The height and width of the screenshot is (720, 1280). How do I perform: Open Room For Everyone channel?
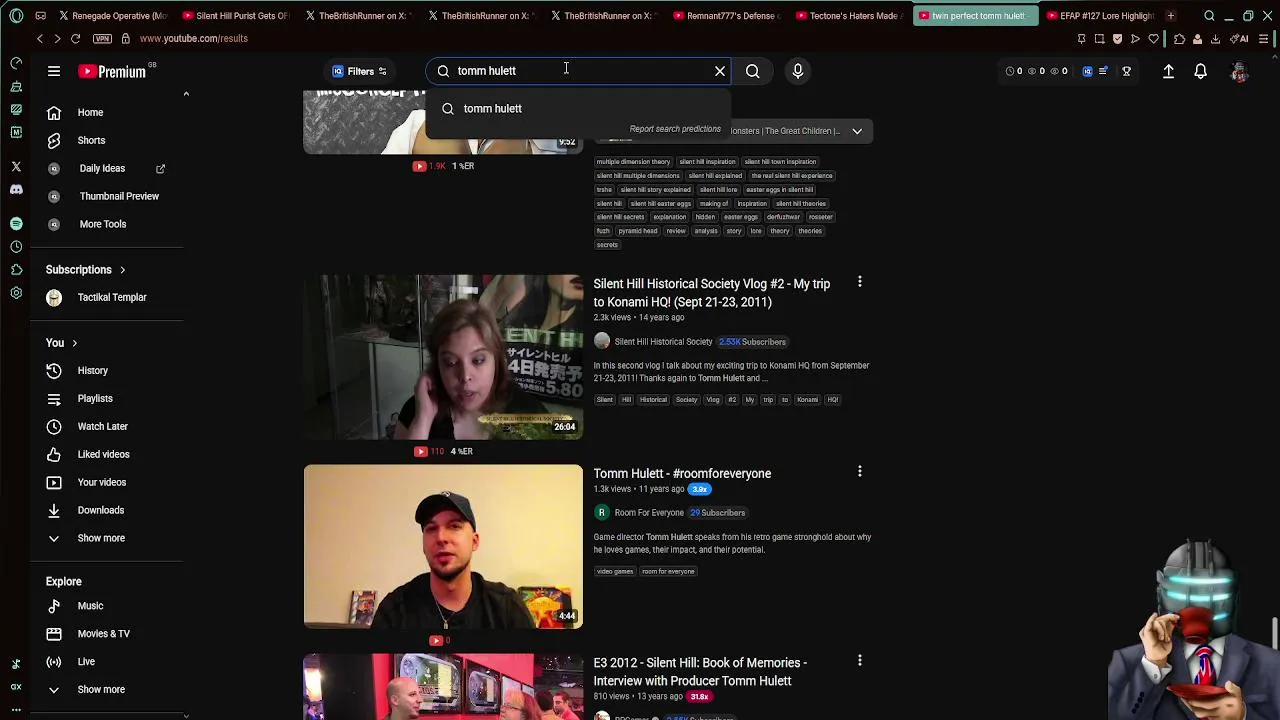(649, 513)
